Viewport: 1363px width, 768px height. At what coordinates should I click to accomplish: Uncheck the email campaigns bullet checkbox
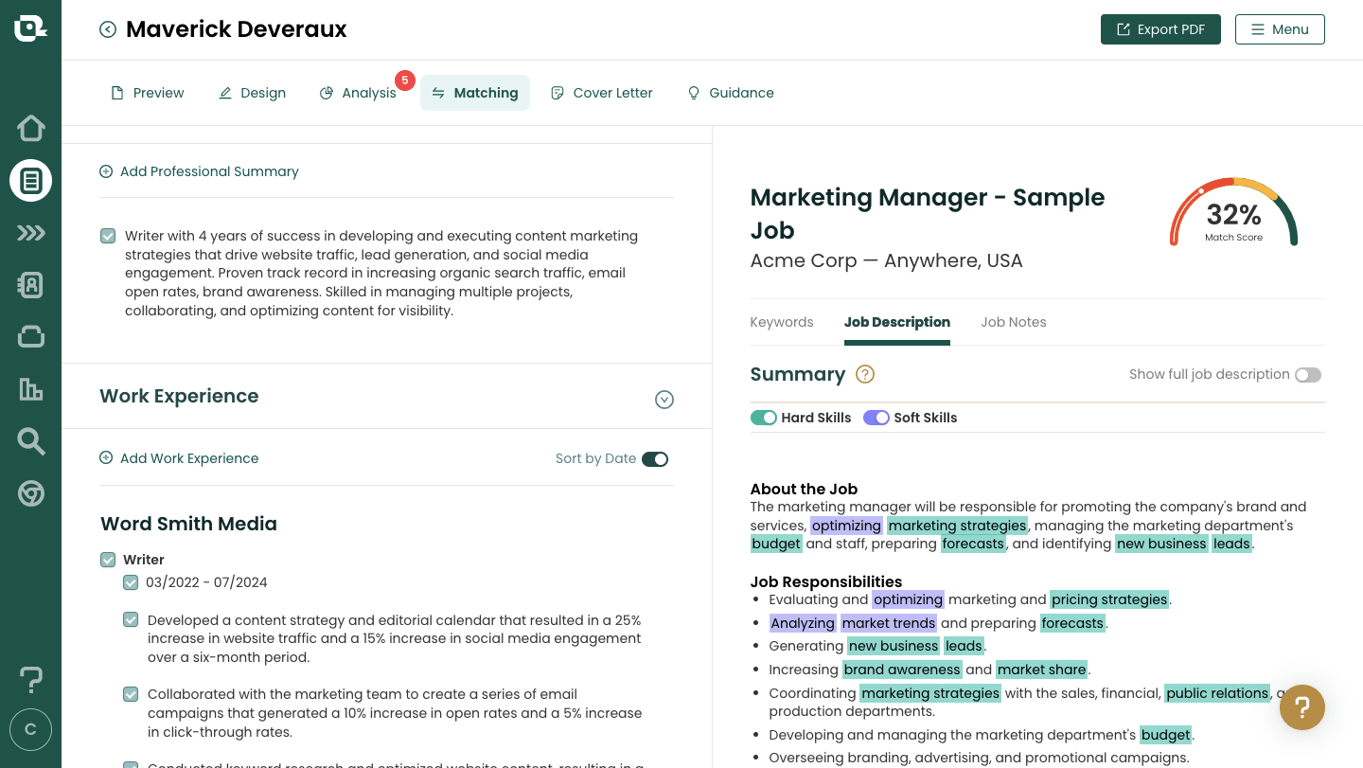coord(131,694)
